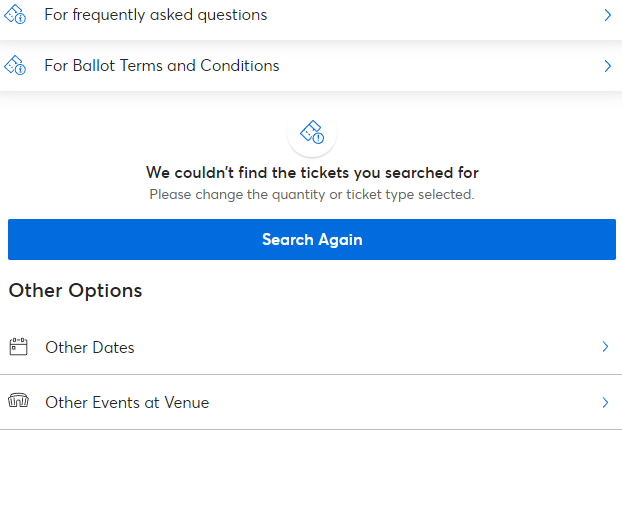Click the ticket icon next to Ballot Terms
The image size is (622, 531).
(x=15, y=65)
